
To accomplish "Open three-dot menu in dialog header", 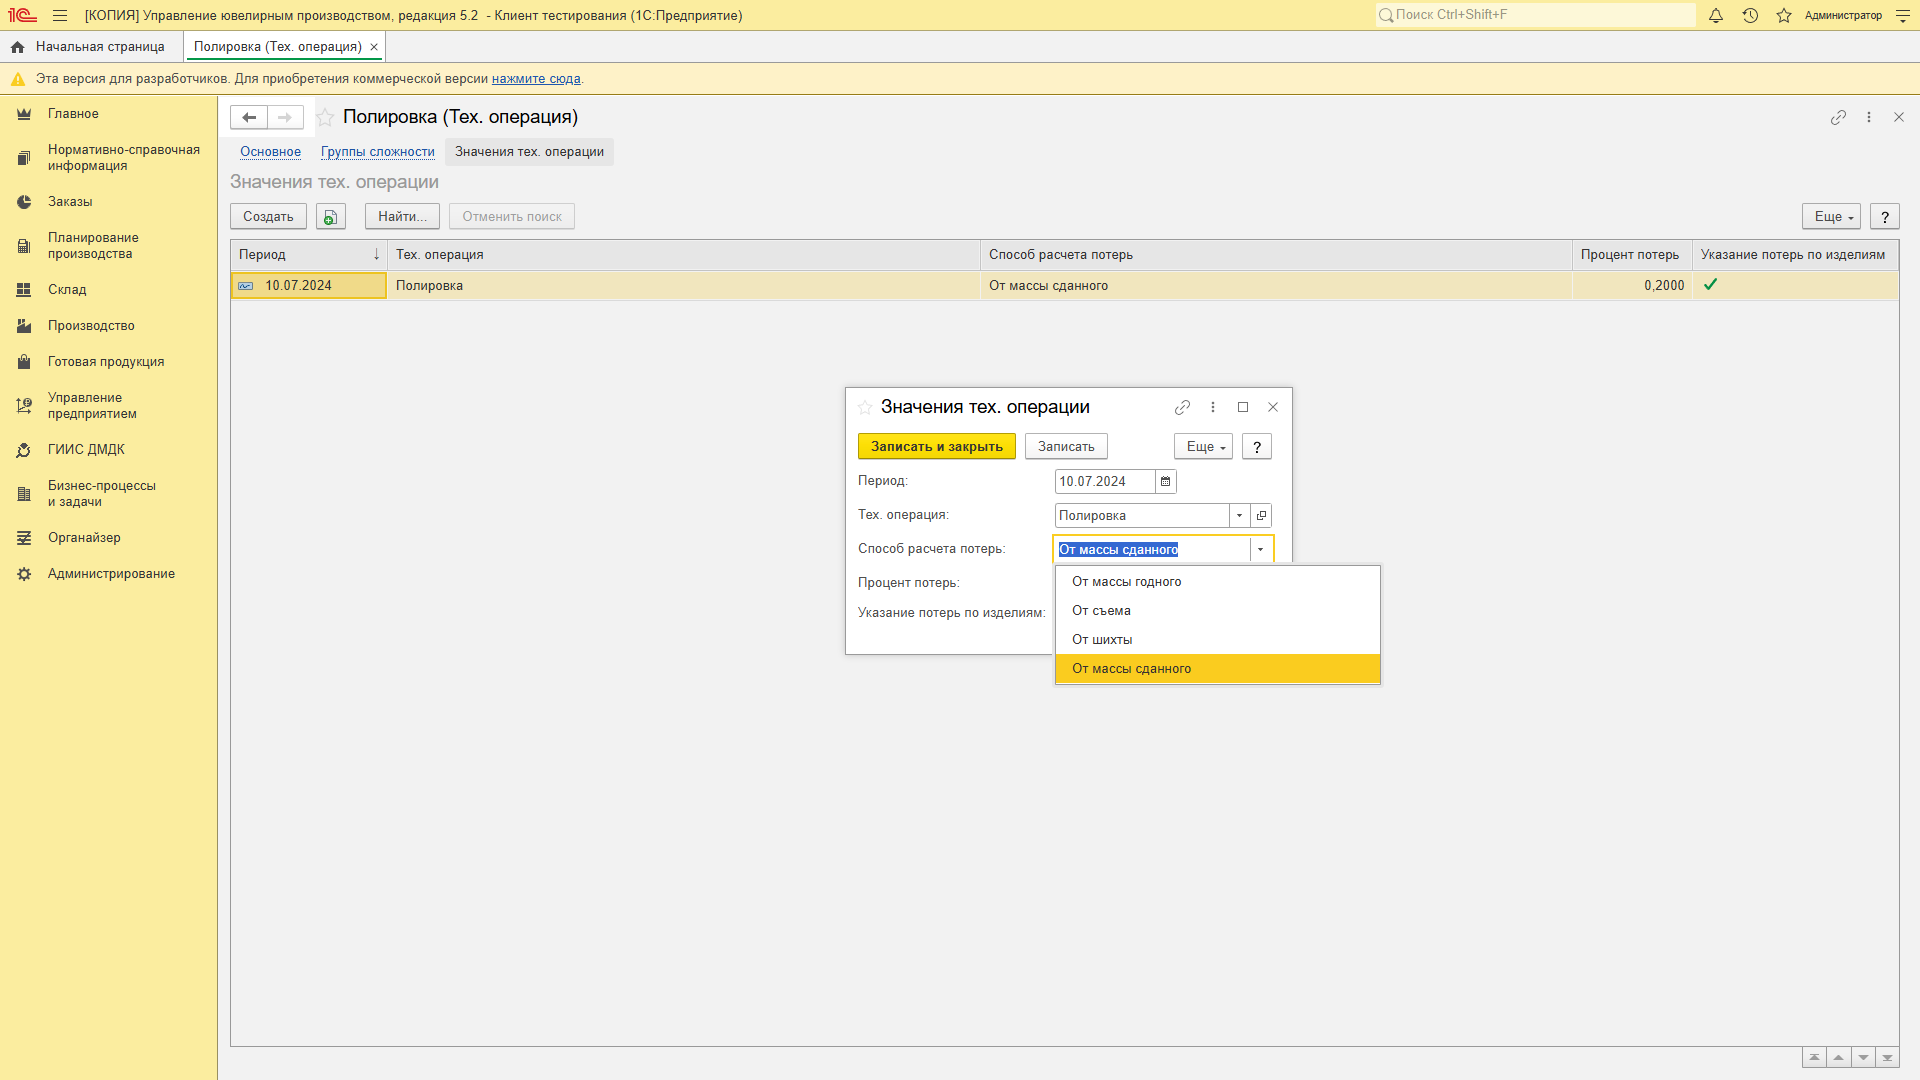I will click(1213, 407).
